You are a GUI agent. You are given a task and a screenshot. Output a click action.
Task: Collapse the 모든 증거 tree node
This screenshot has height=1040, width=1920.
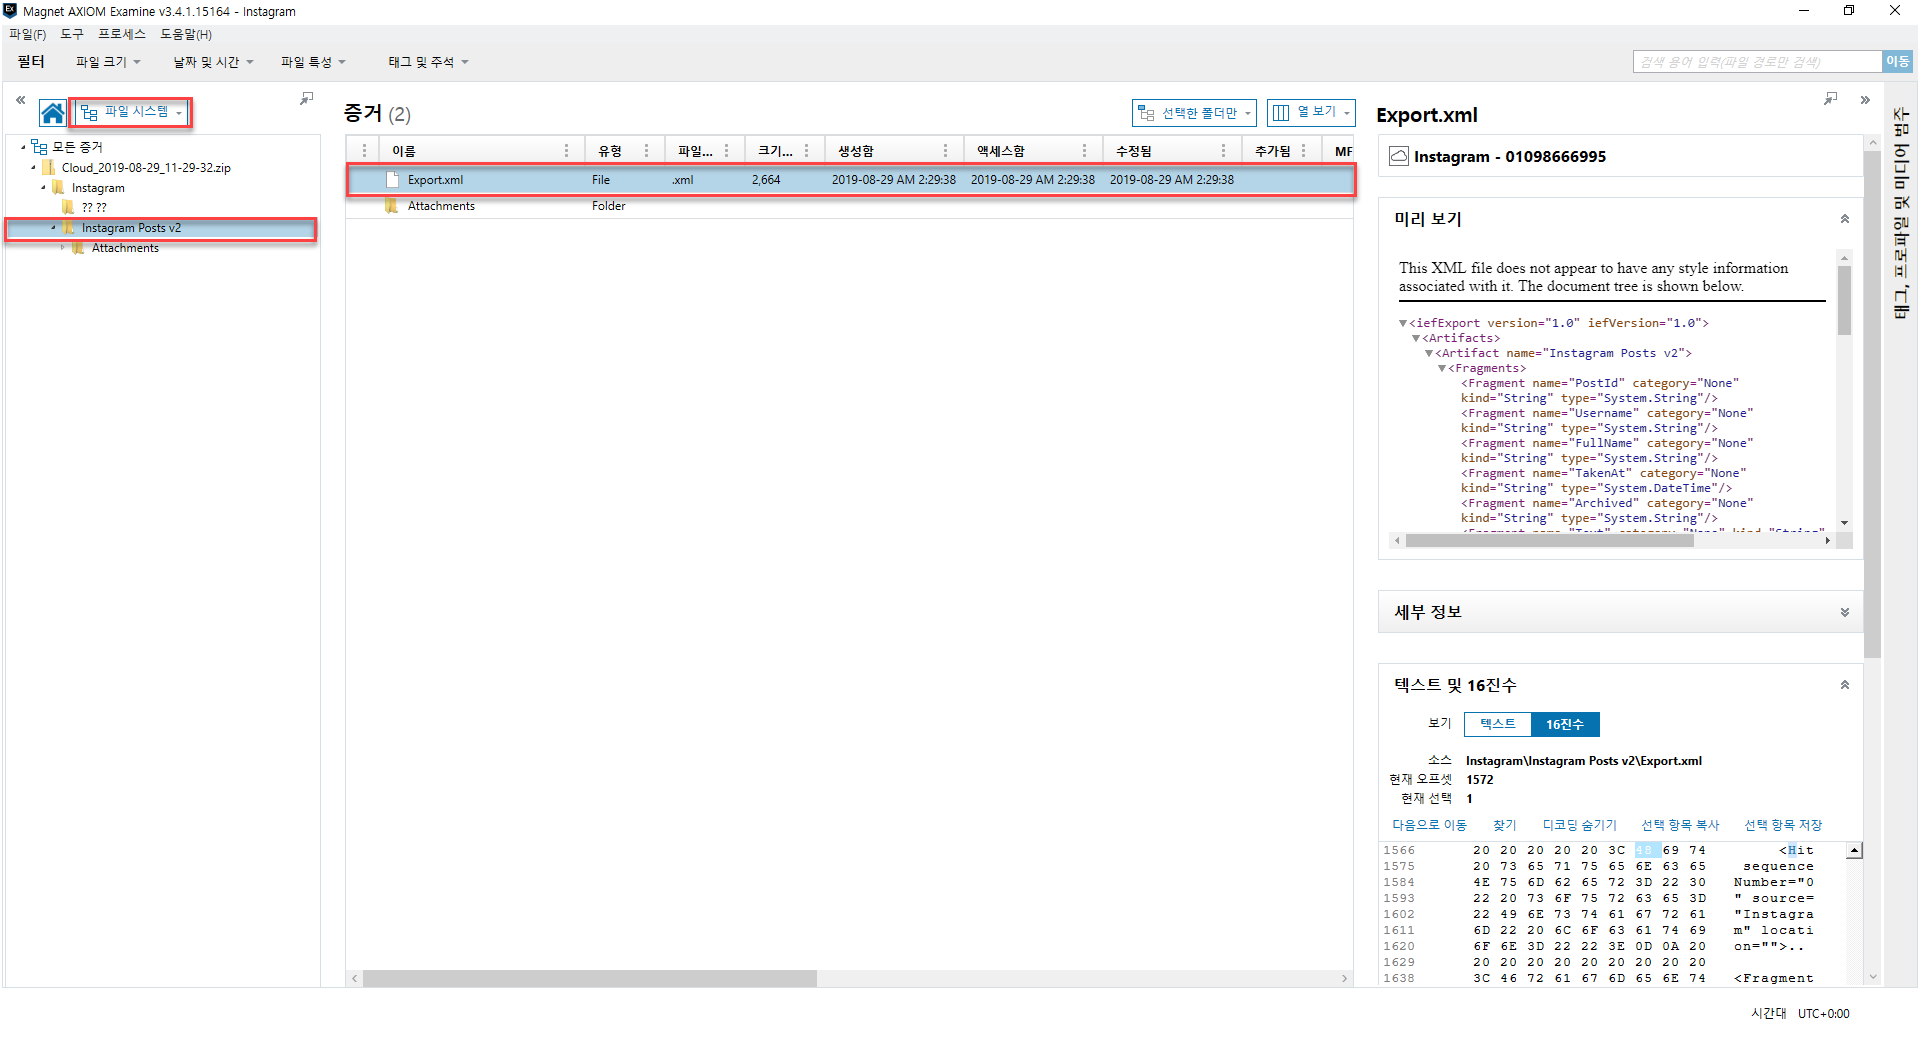tap(23, 147)
